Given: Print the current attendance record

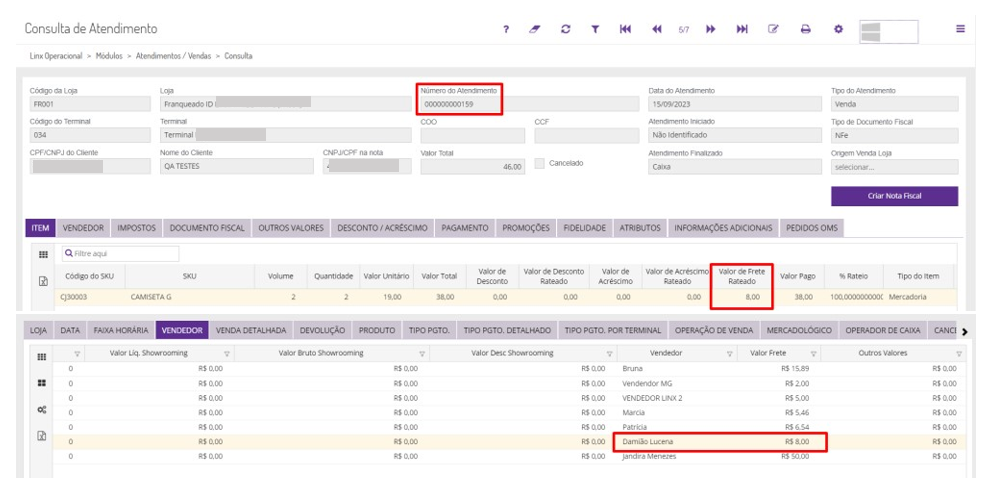Looking at the screenshot, I should [805, 30].
